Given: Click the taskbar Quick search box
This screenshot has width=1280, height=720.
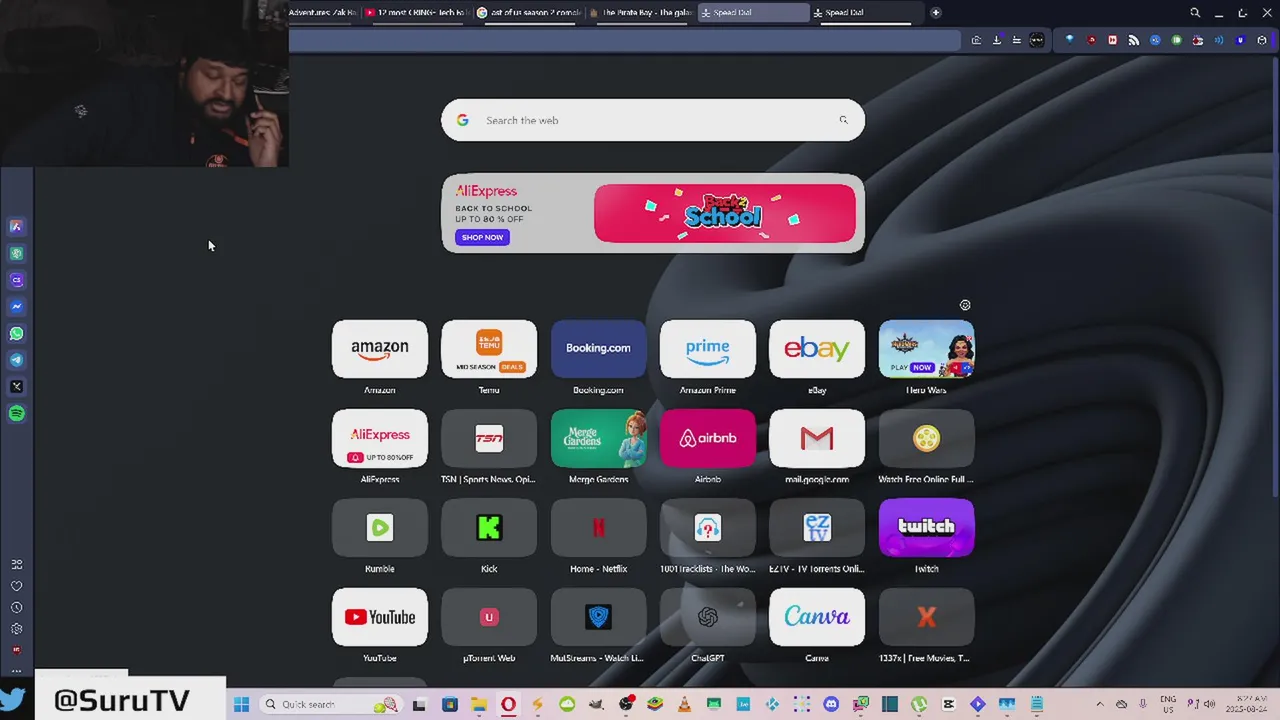Looking at the screenshot, I should [x=332, y=704].
